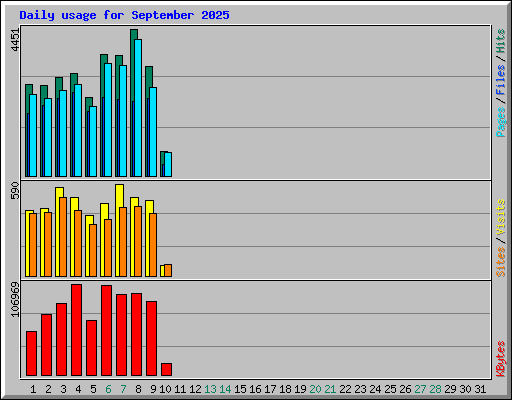The height and width of the screenshot is (400, 512).
Task: Click green weekend day label 28
Action: tap(435, 389)
